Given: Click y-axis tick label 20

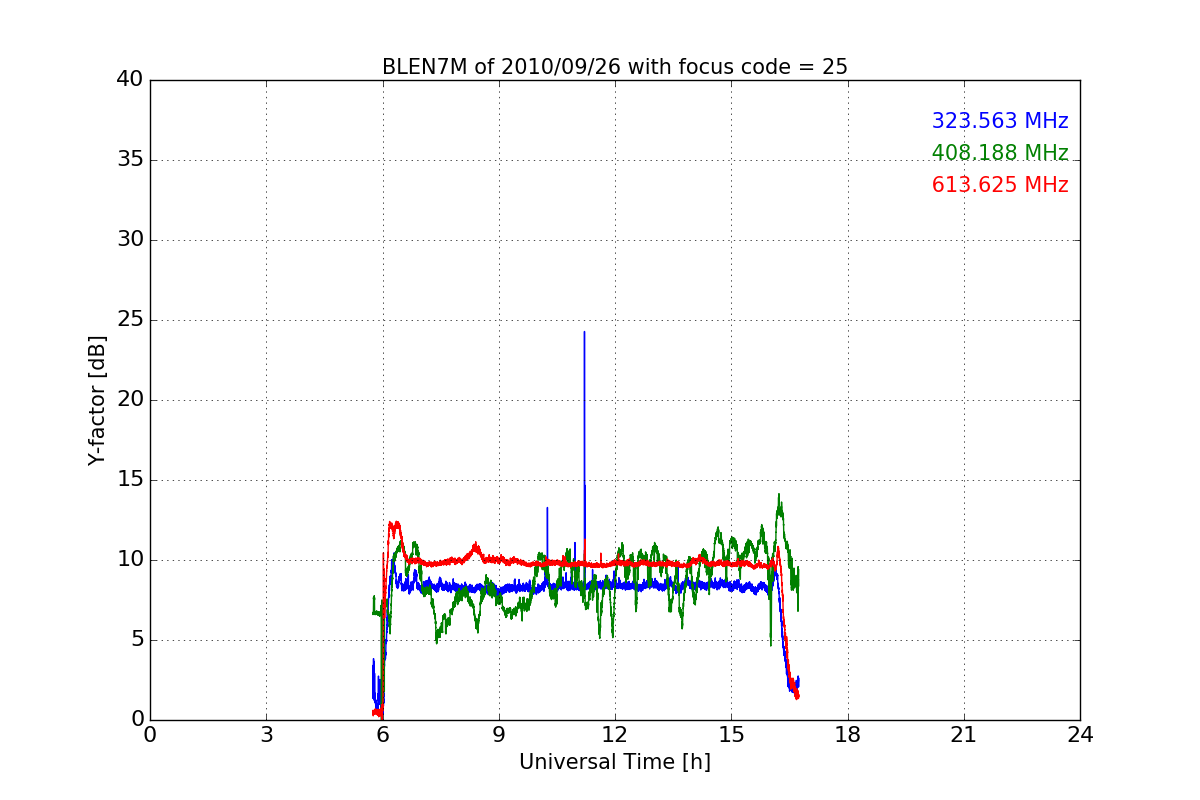Looking at the screenshot, I should 129,400.
